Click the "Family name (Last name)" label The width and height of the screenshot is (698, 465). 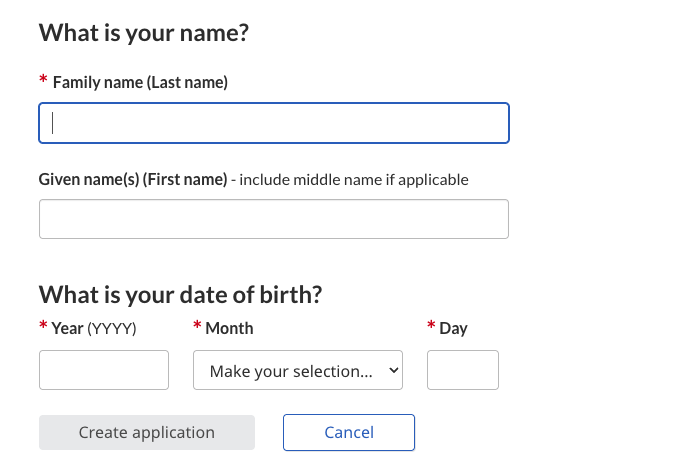[x=140, y=82]
